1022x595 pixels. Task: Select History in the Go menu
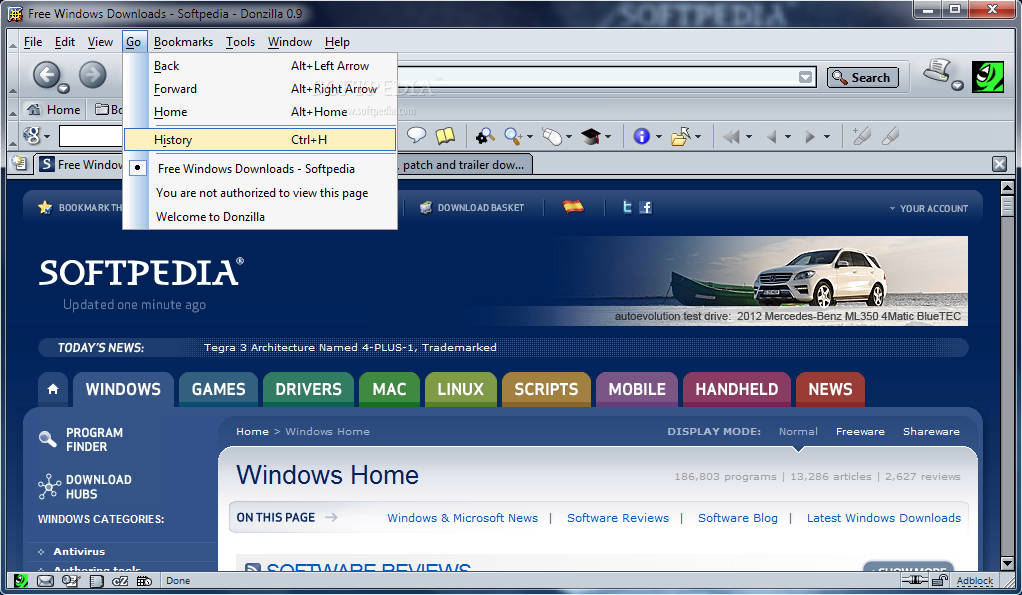coord(259,139)
